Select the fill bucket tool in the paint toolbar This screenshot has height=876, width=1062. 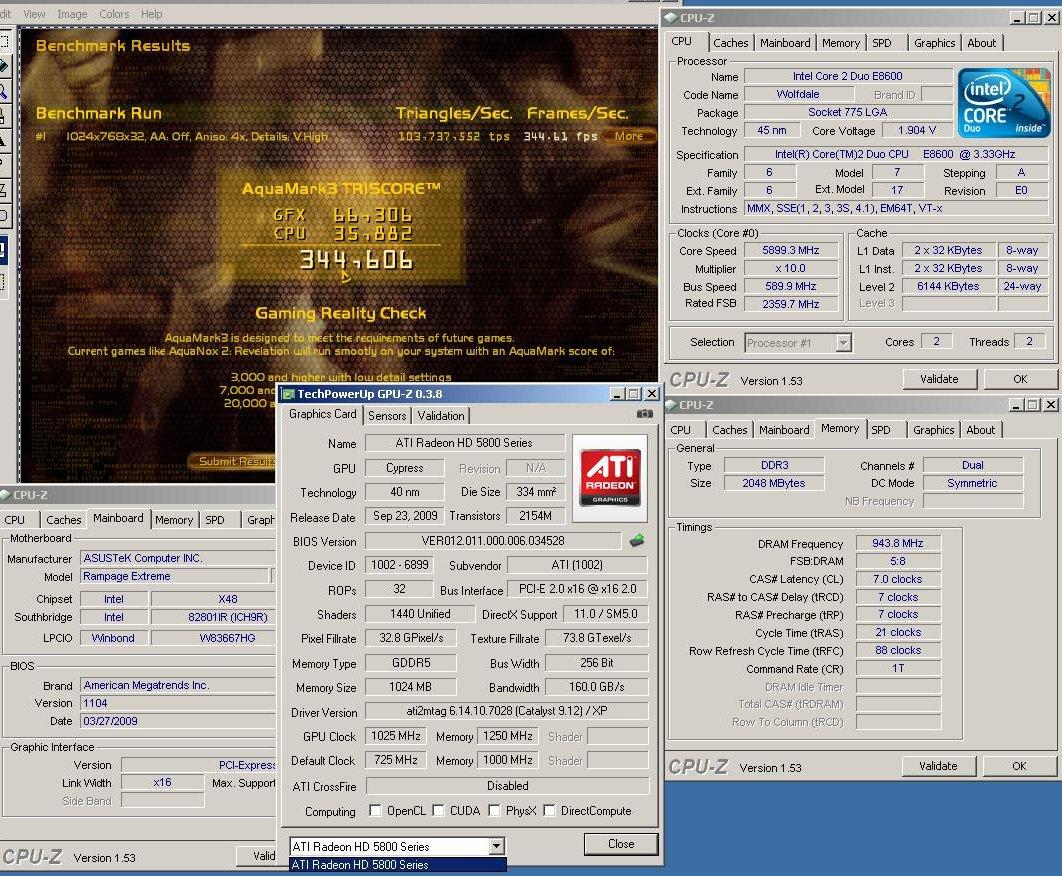[x=3, y=66]
